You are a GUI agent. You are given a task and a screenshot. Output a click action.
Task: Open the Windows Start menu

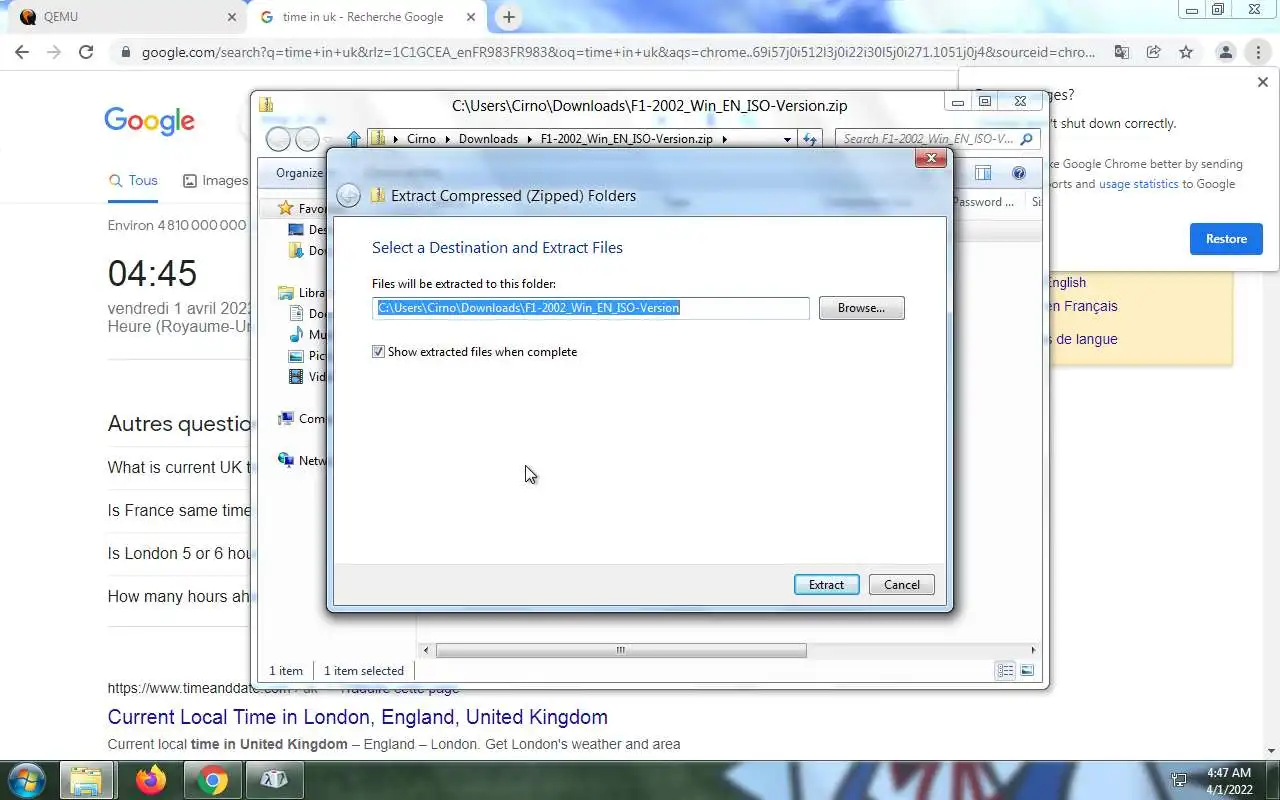click(x=26, y=780)
